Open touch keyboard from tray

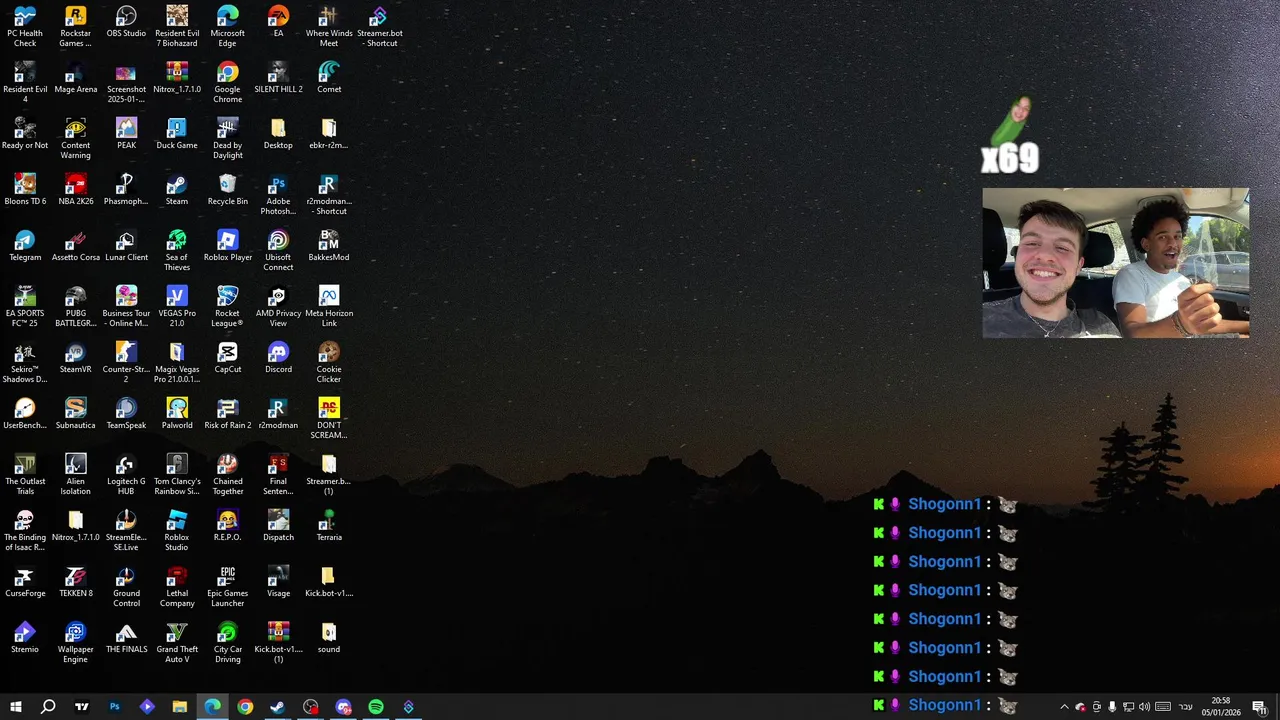[x=1163, y=707]
